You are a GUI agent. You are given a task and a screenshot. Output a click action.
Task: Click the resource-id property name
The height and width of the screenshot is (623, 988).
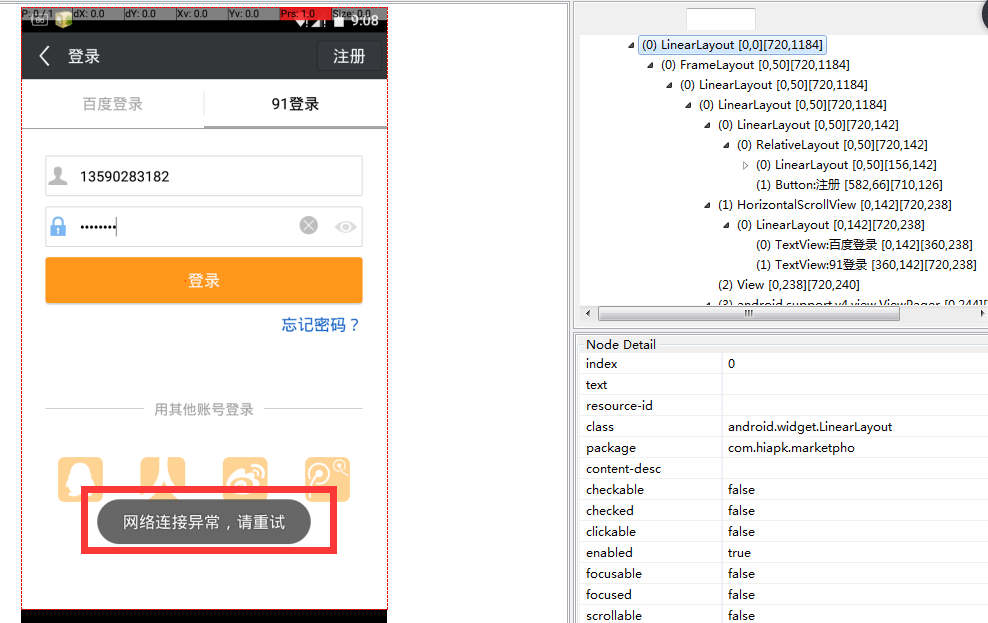619,406
